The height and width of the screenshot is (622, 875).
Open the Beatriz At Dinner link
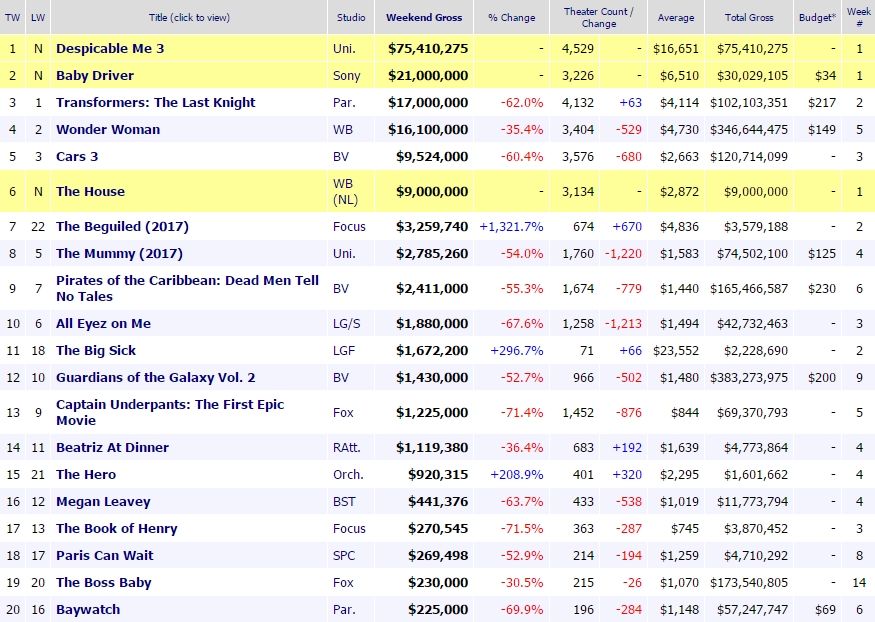pyautogui.click(x=112, y=447)
